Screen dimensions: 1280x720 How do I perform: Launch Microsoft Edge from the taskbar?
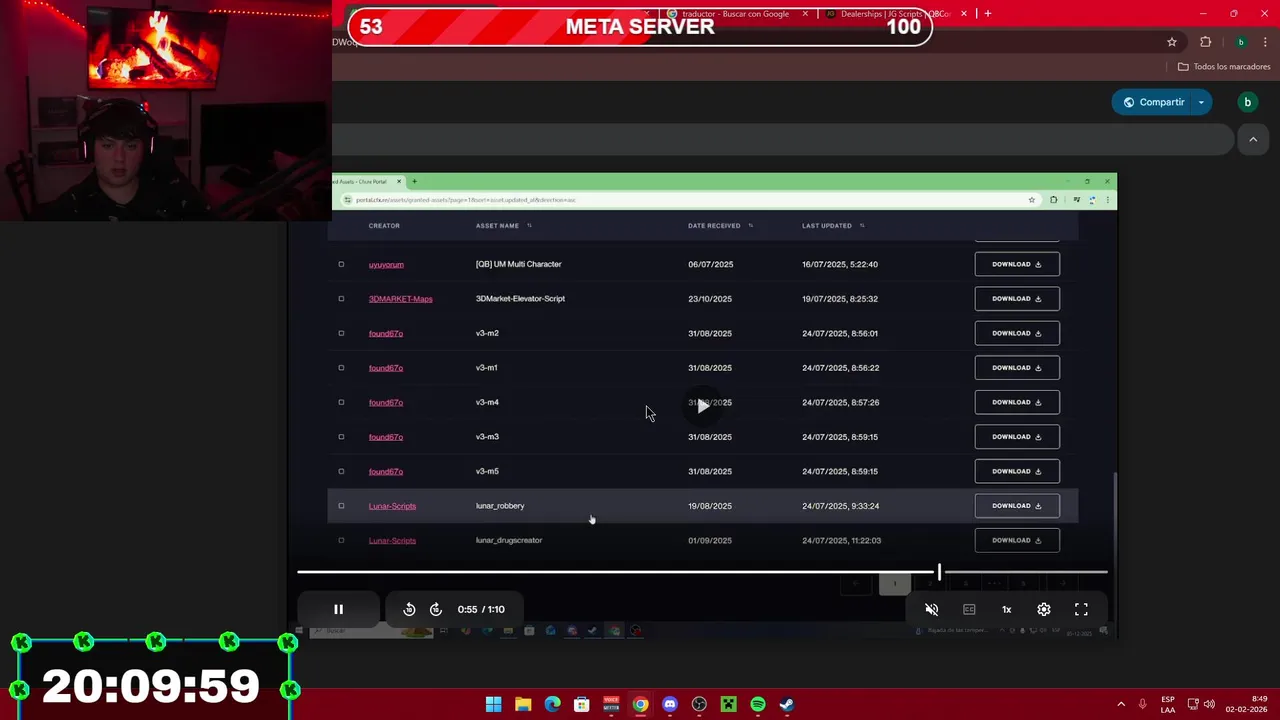(552, 705)
